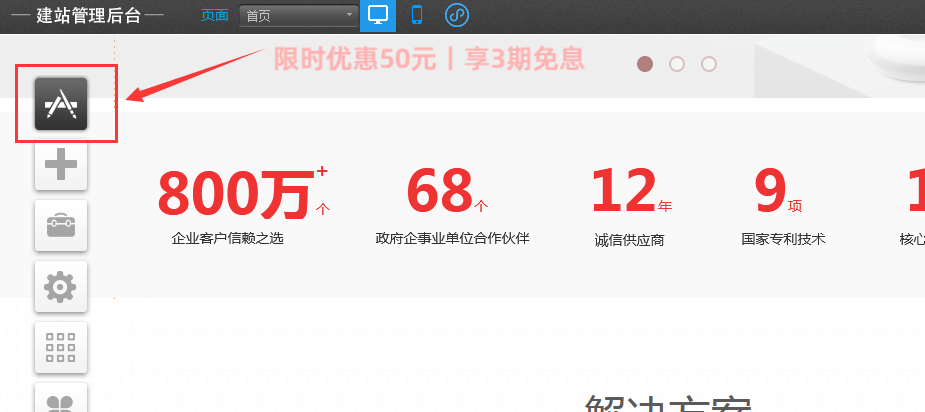Viewport: 925px width, 412px height.
Task: Select the first filled carousel dot
Action: [x=645, y=64]
